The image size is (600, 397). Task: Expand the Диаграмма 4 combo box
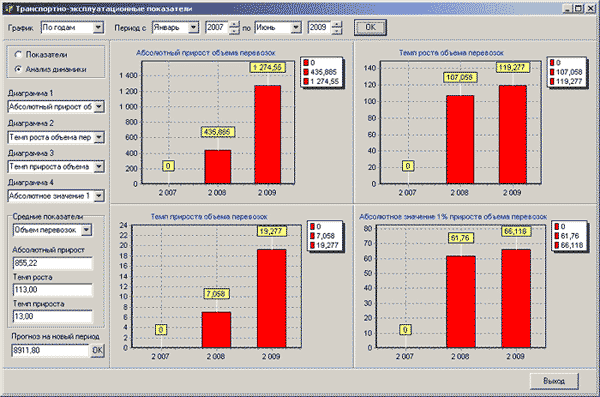[99, 196]
